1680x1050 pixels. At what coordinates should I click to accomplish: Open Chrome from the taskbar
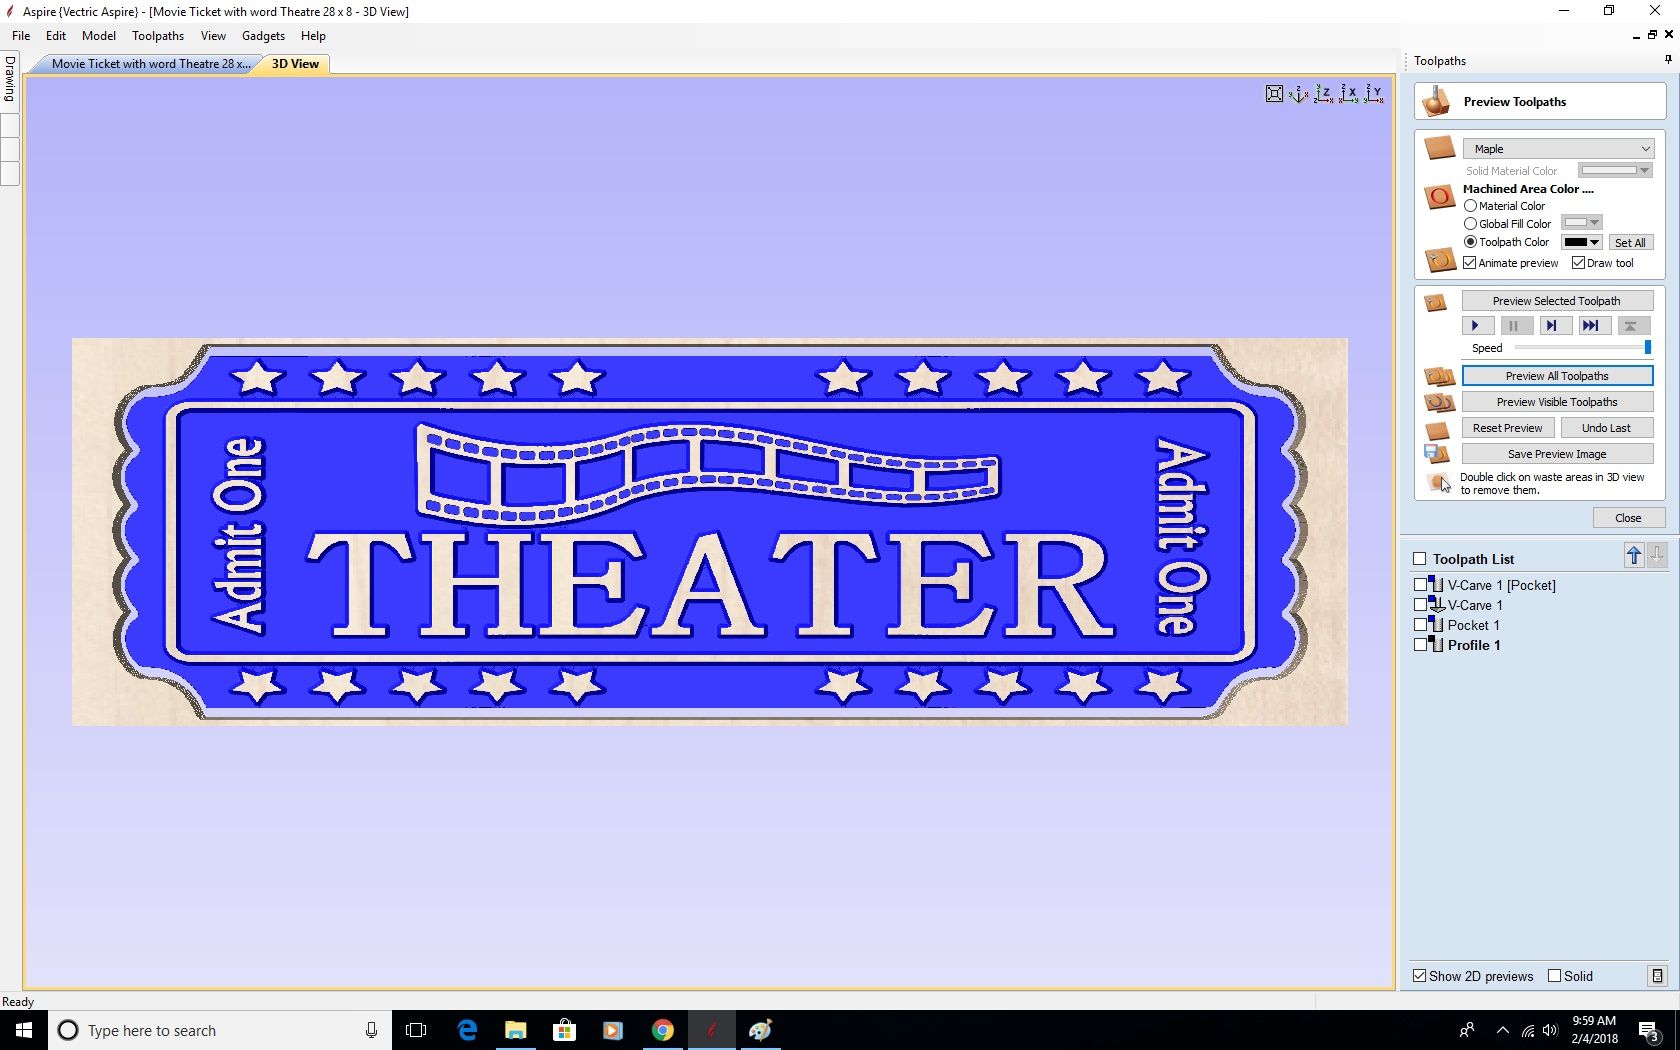663,1030
